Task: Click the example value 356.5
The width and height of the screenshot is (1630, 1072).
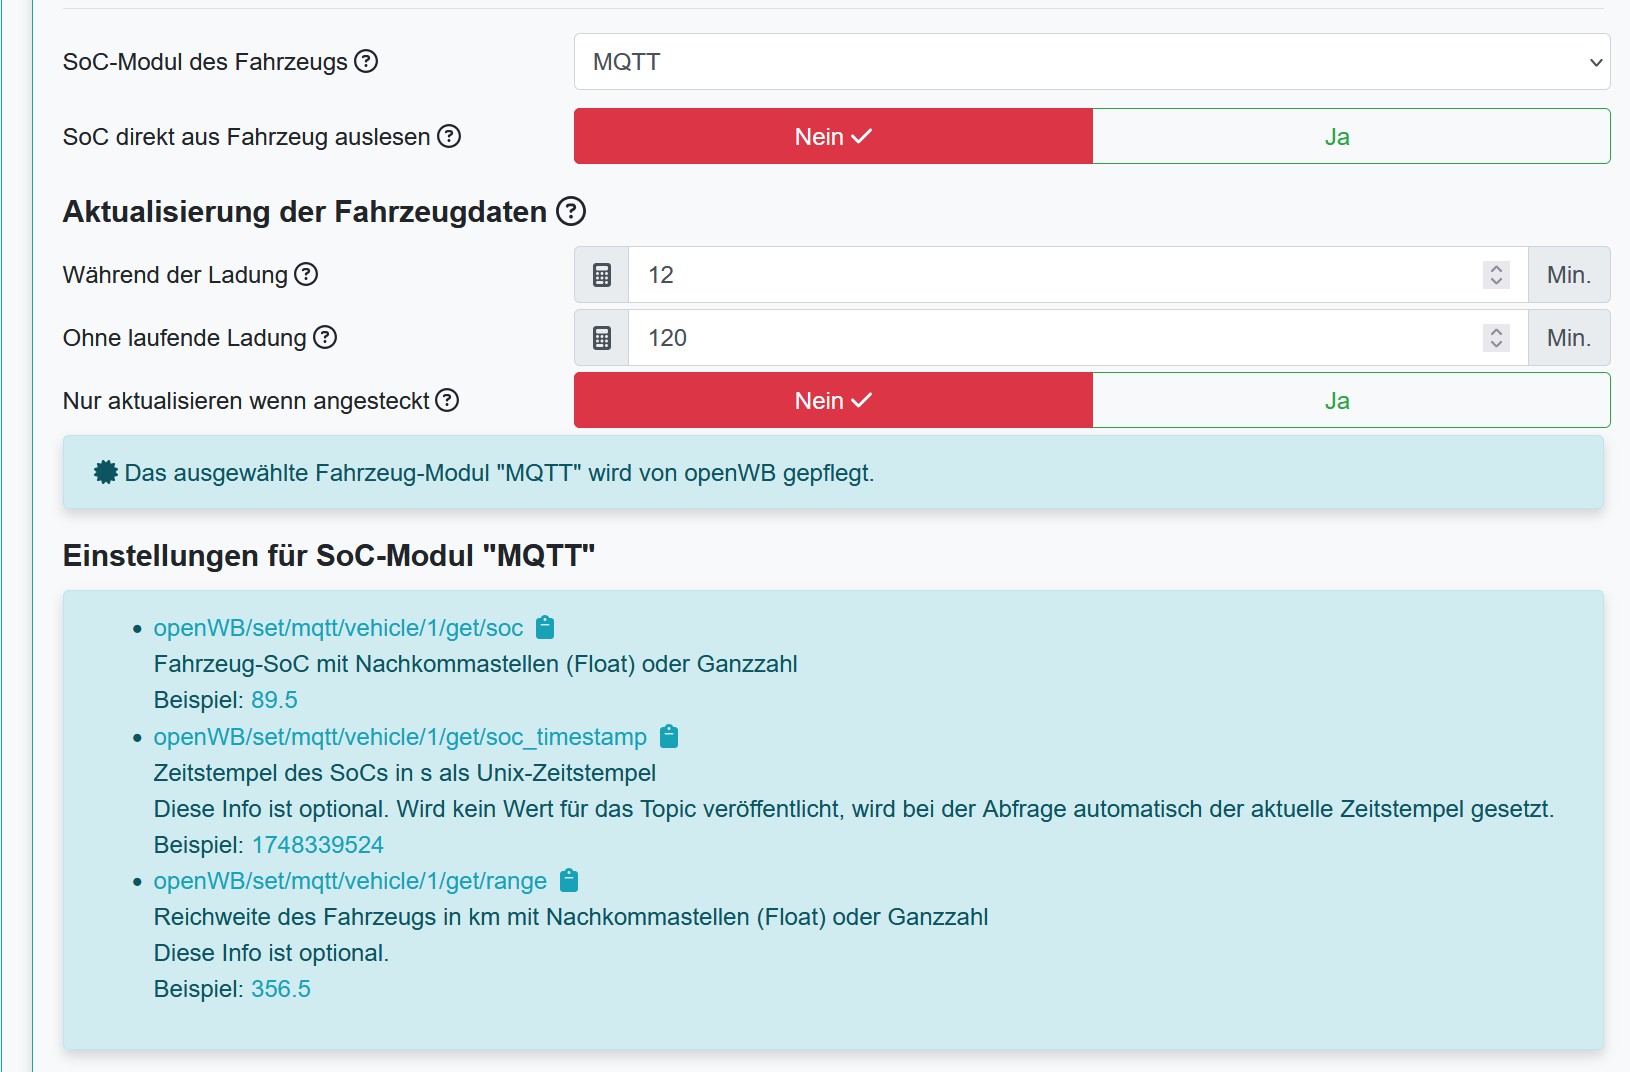Action: pyautogui.click(x=281, y=988)
